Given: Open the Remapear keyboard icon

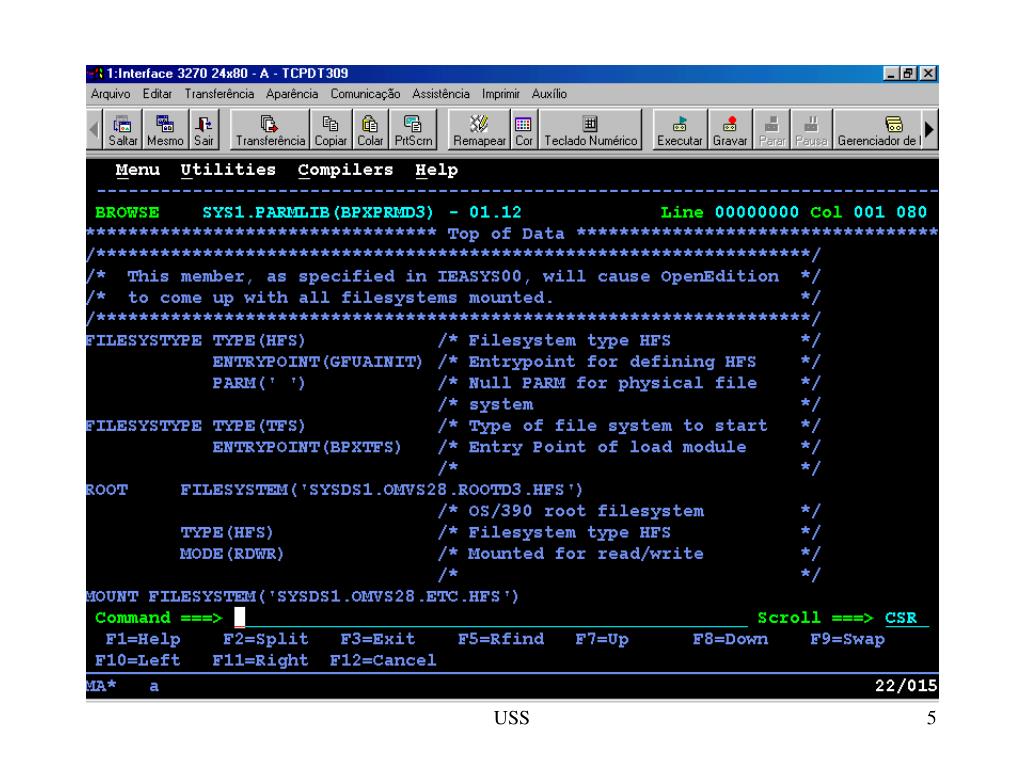Looking at the screenshot, I should point(479,130).
